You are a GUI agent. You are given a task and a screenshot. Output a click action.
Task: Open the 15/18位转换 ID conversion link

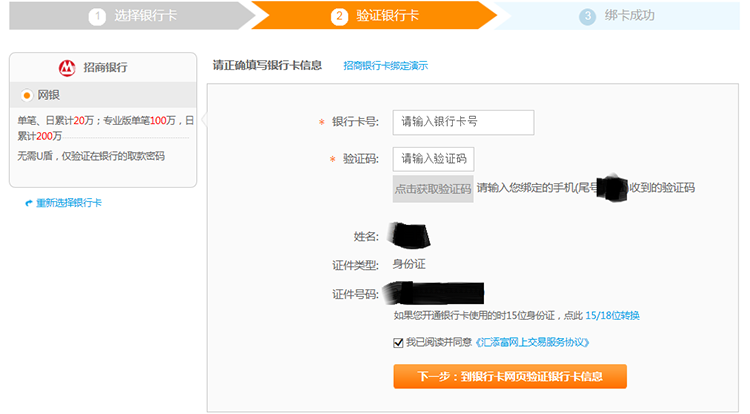pos(613,316)
